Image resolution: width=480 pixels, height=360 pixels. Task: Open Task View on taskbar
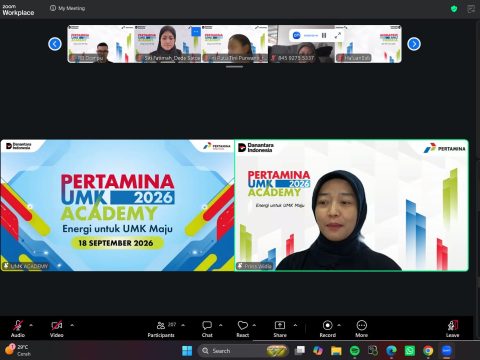[300, 351]
